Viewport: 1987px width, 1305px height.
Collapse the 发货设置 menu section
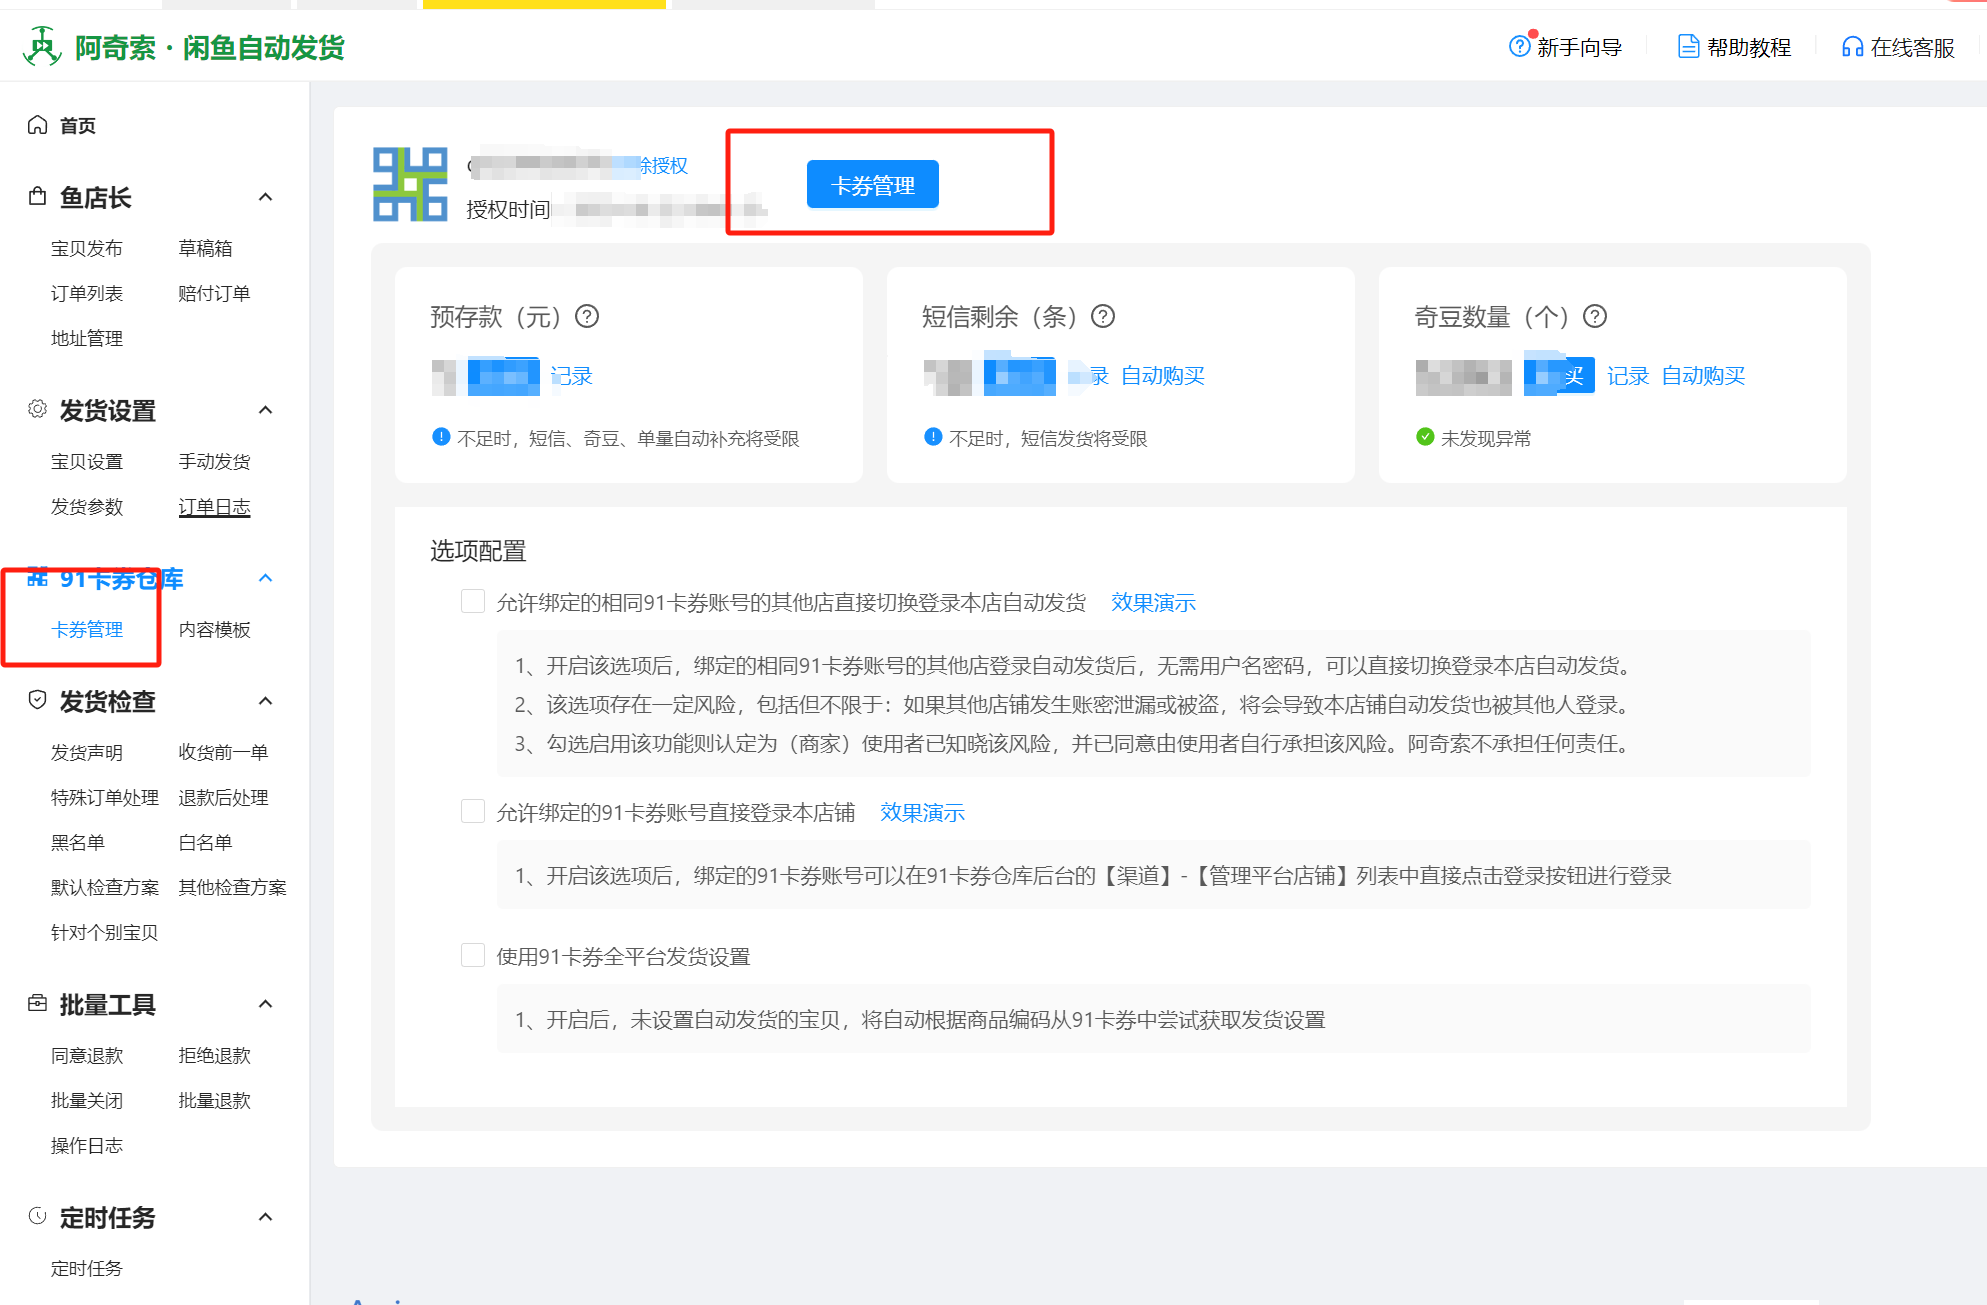265,410
